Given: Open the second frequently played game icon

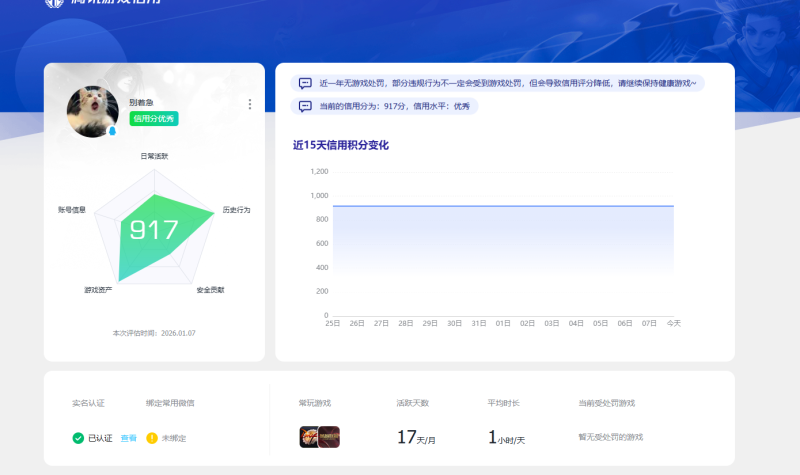Looking at the screenshot, I should (x=329, y=437).
